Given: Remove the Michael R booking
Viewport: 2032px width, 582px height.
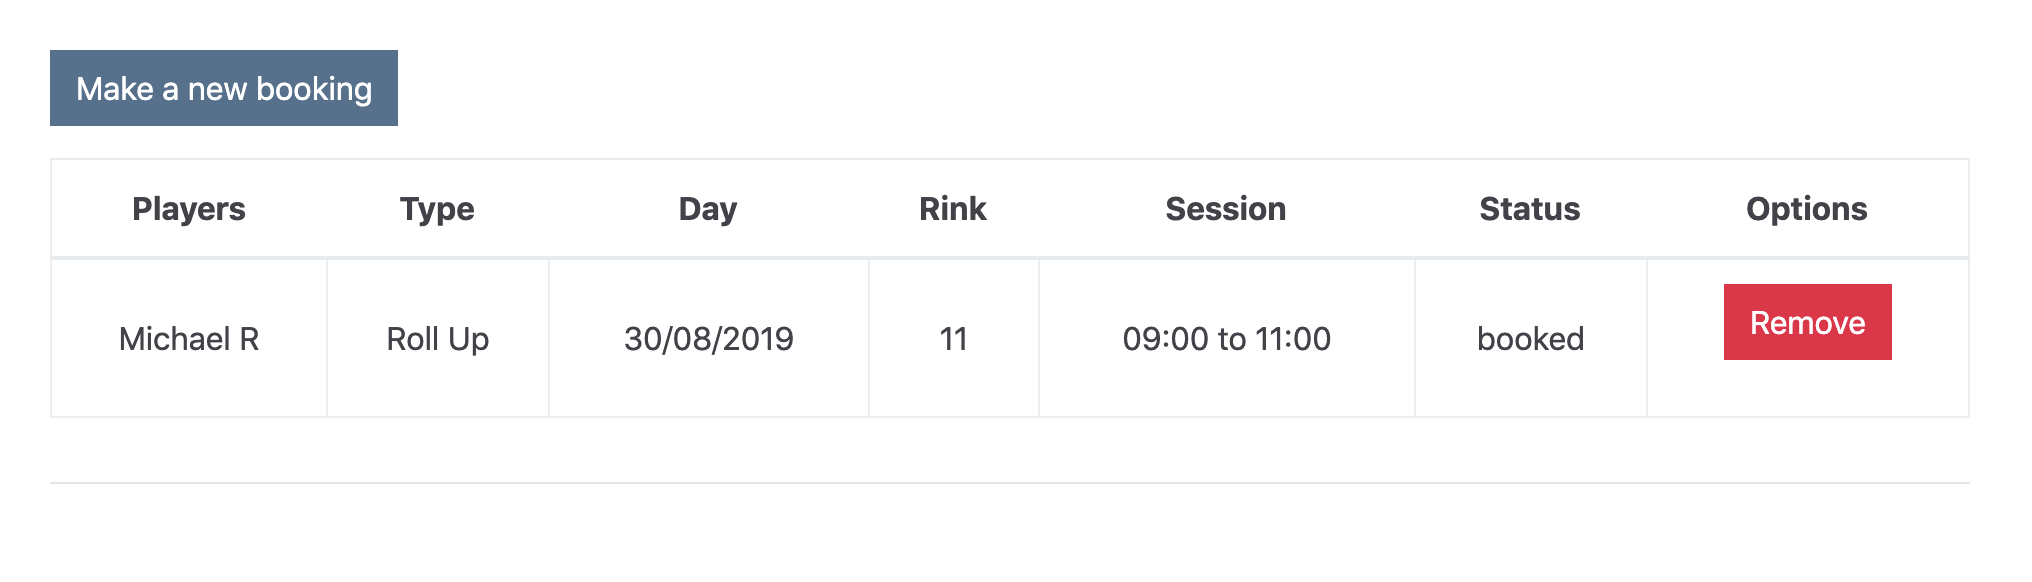Looking at the screenshot, I should [x=1807, y=323].
